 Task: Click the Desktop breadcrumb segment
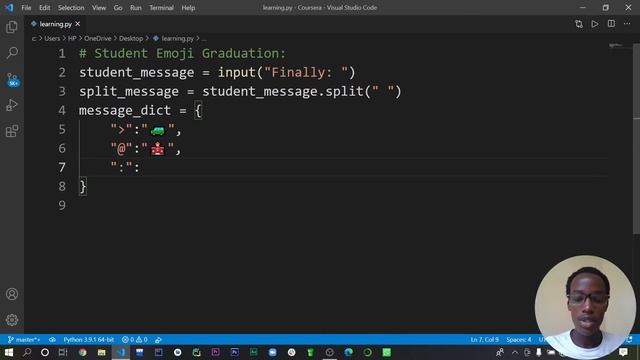131,38
